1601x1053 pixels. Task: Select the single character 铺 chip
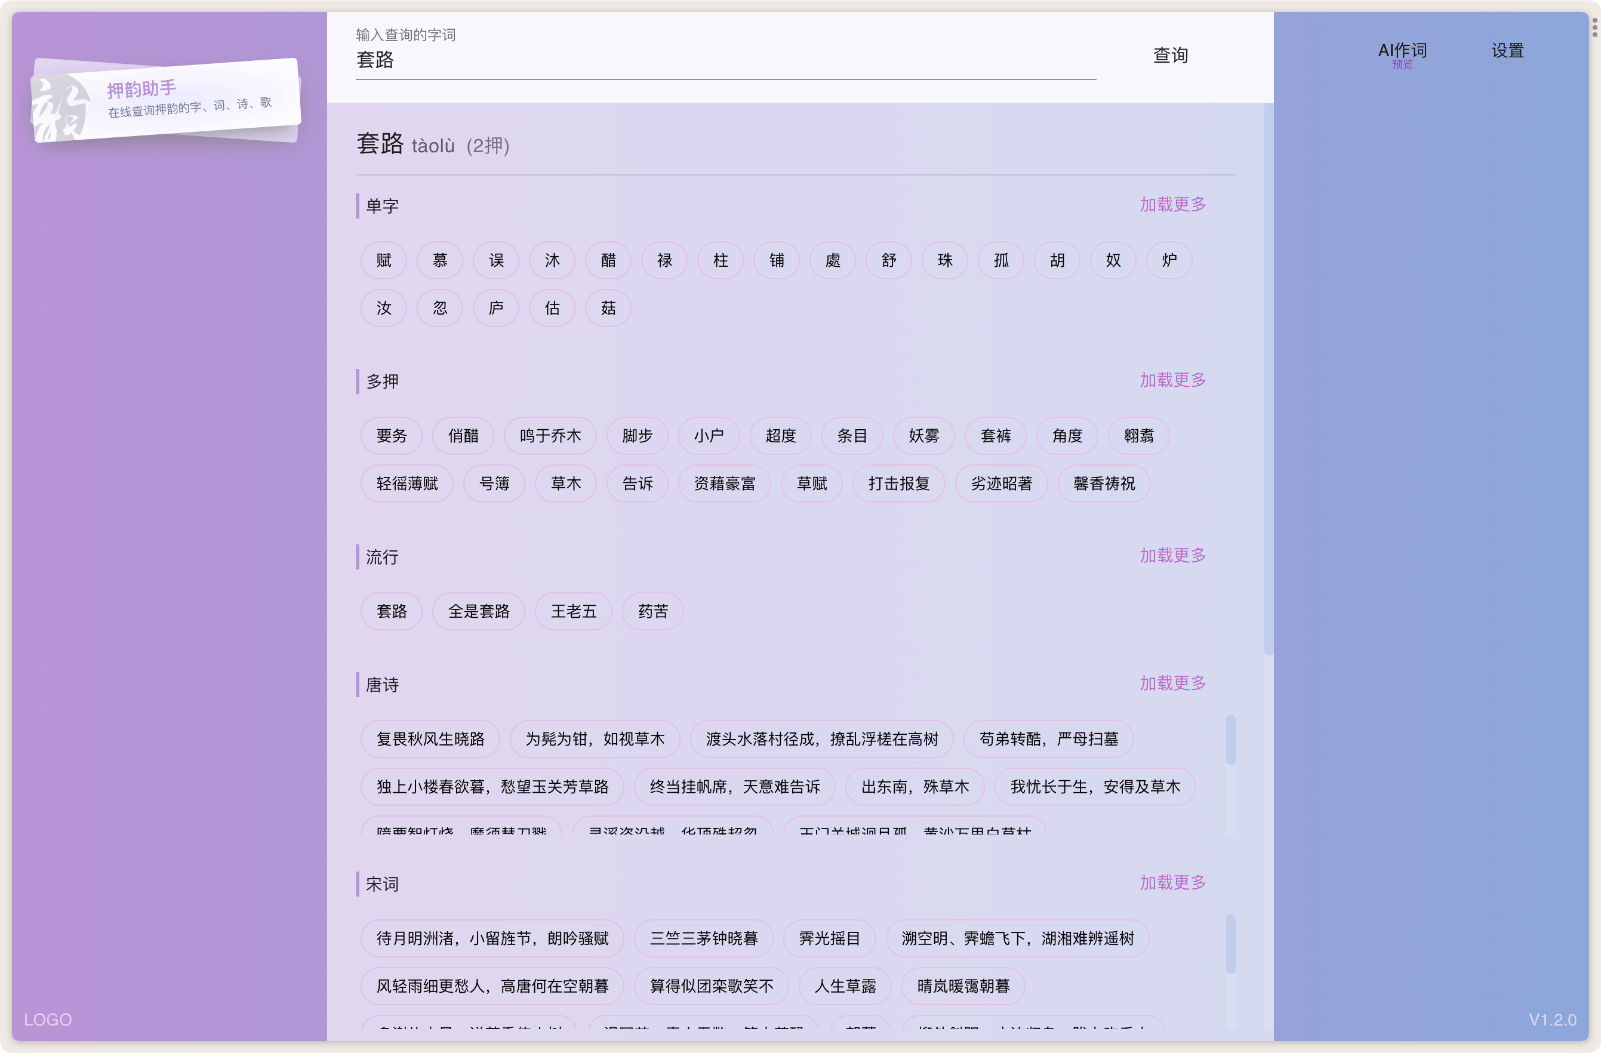coord(776,261)
